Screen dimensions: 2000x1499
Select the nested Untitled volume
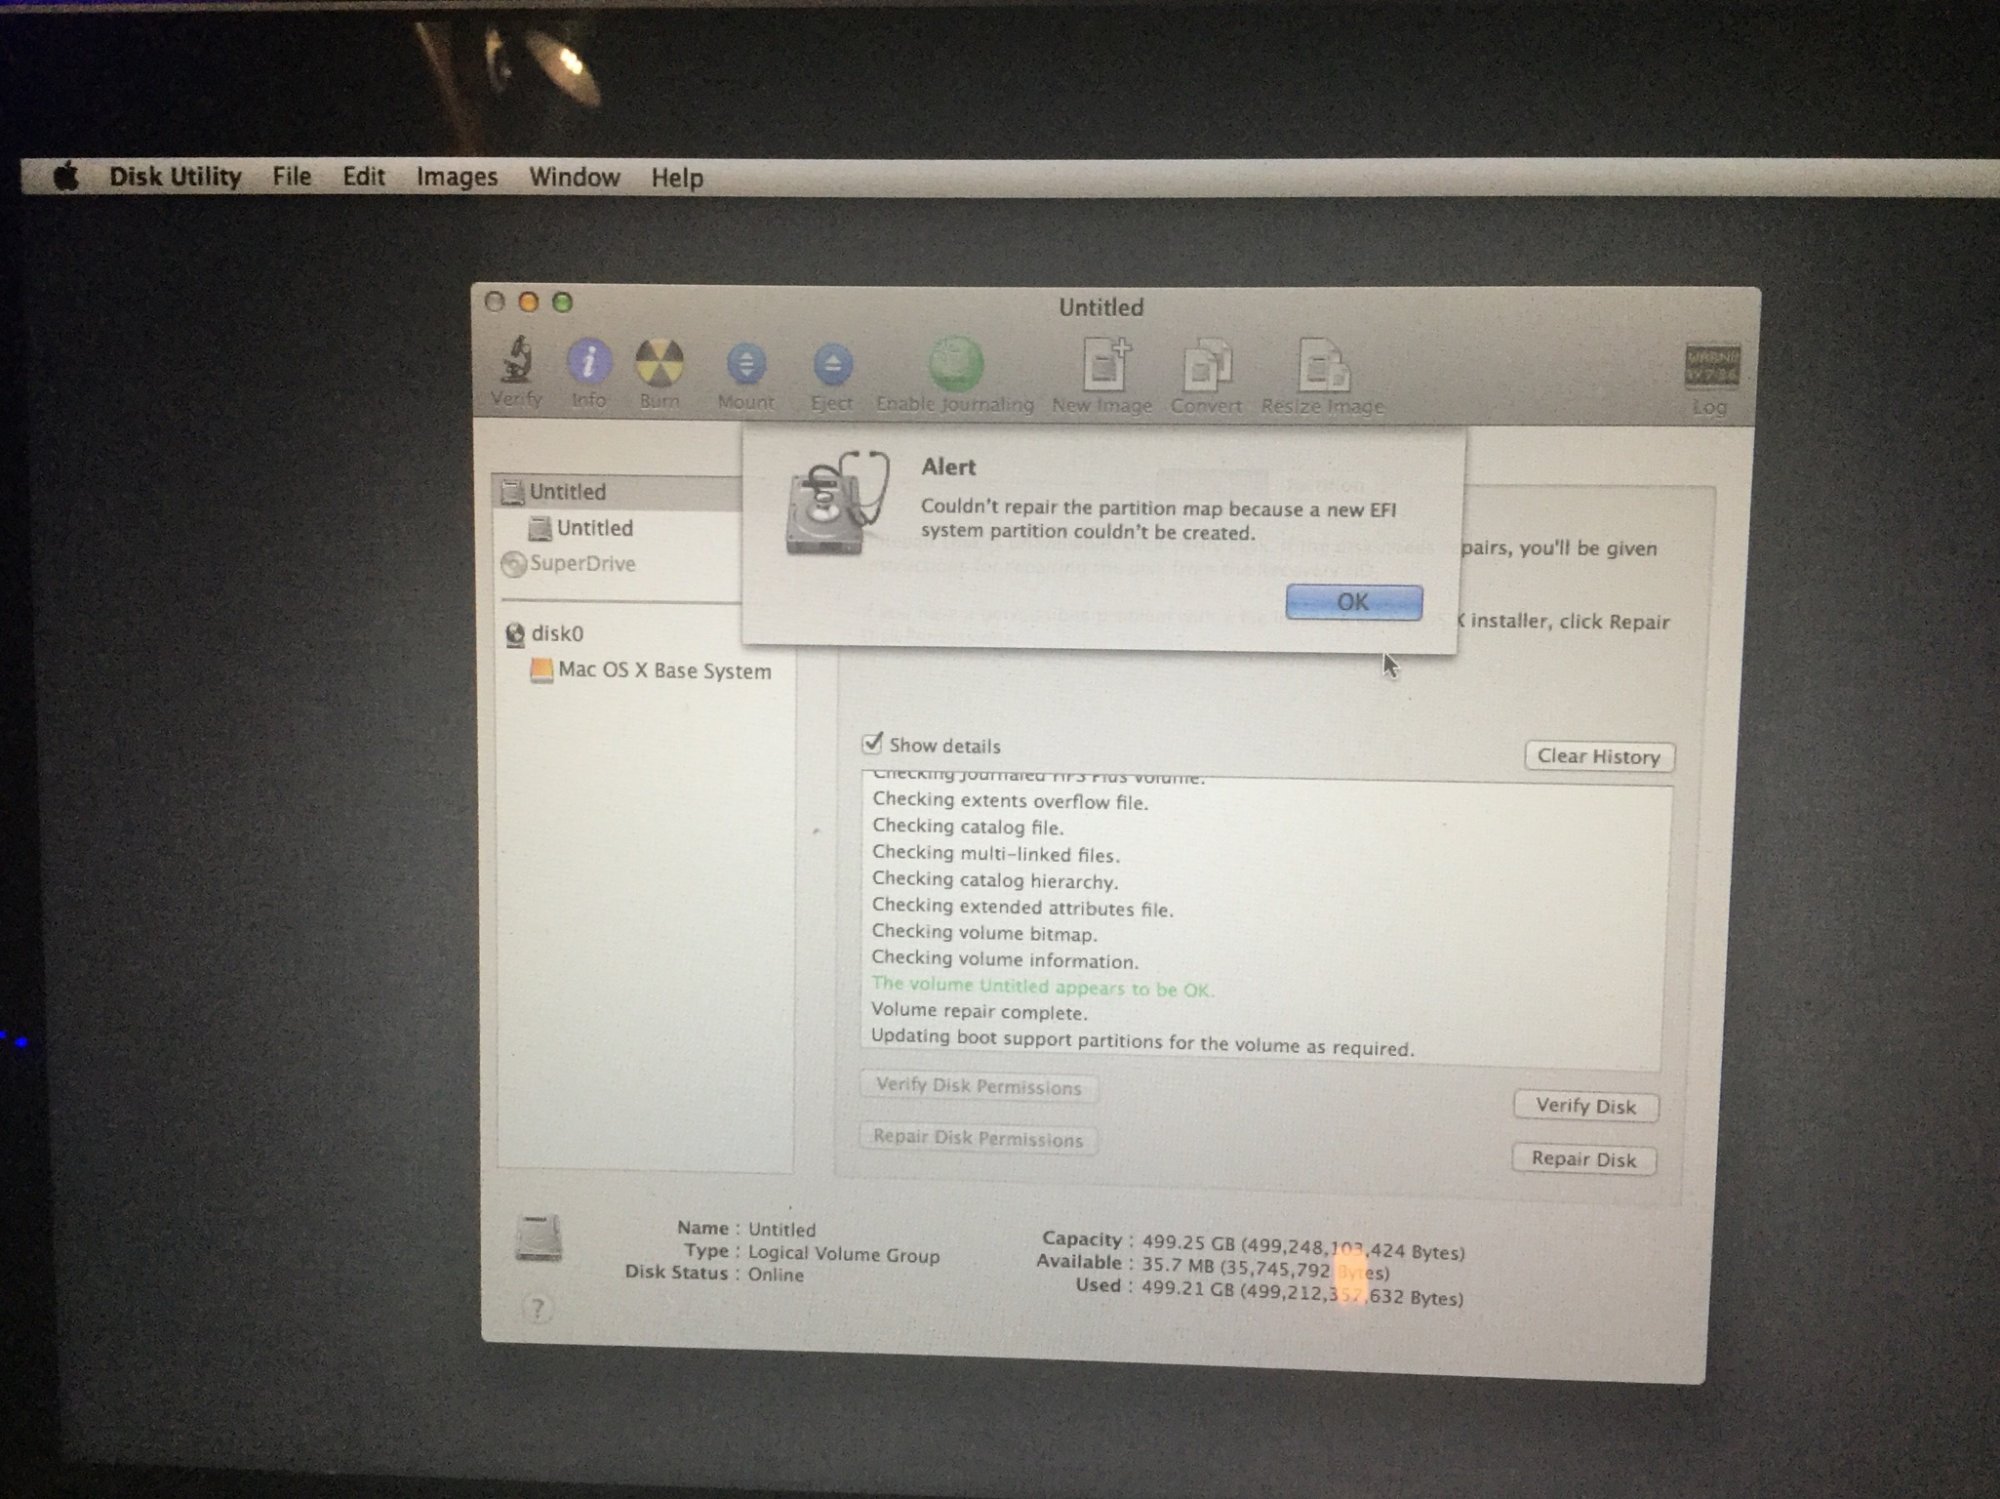coord(594,528)
